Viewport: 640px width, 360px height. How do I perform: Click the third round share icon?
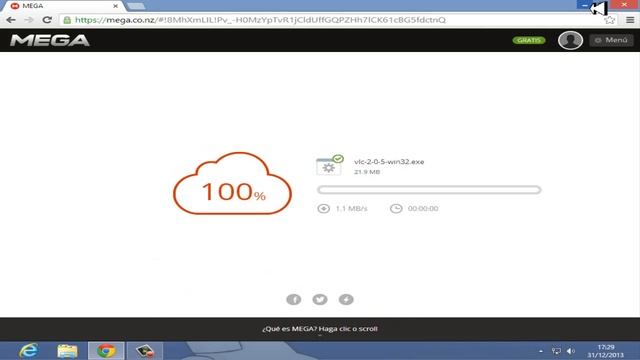[346, 300]
